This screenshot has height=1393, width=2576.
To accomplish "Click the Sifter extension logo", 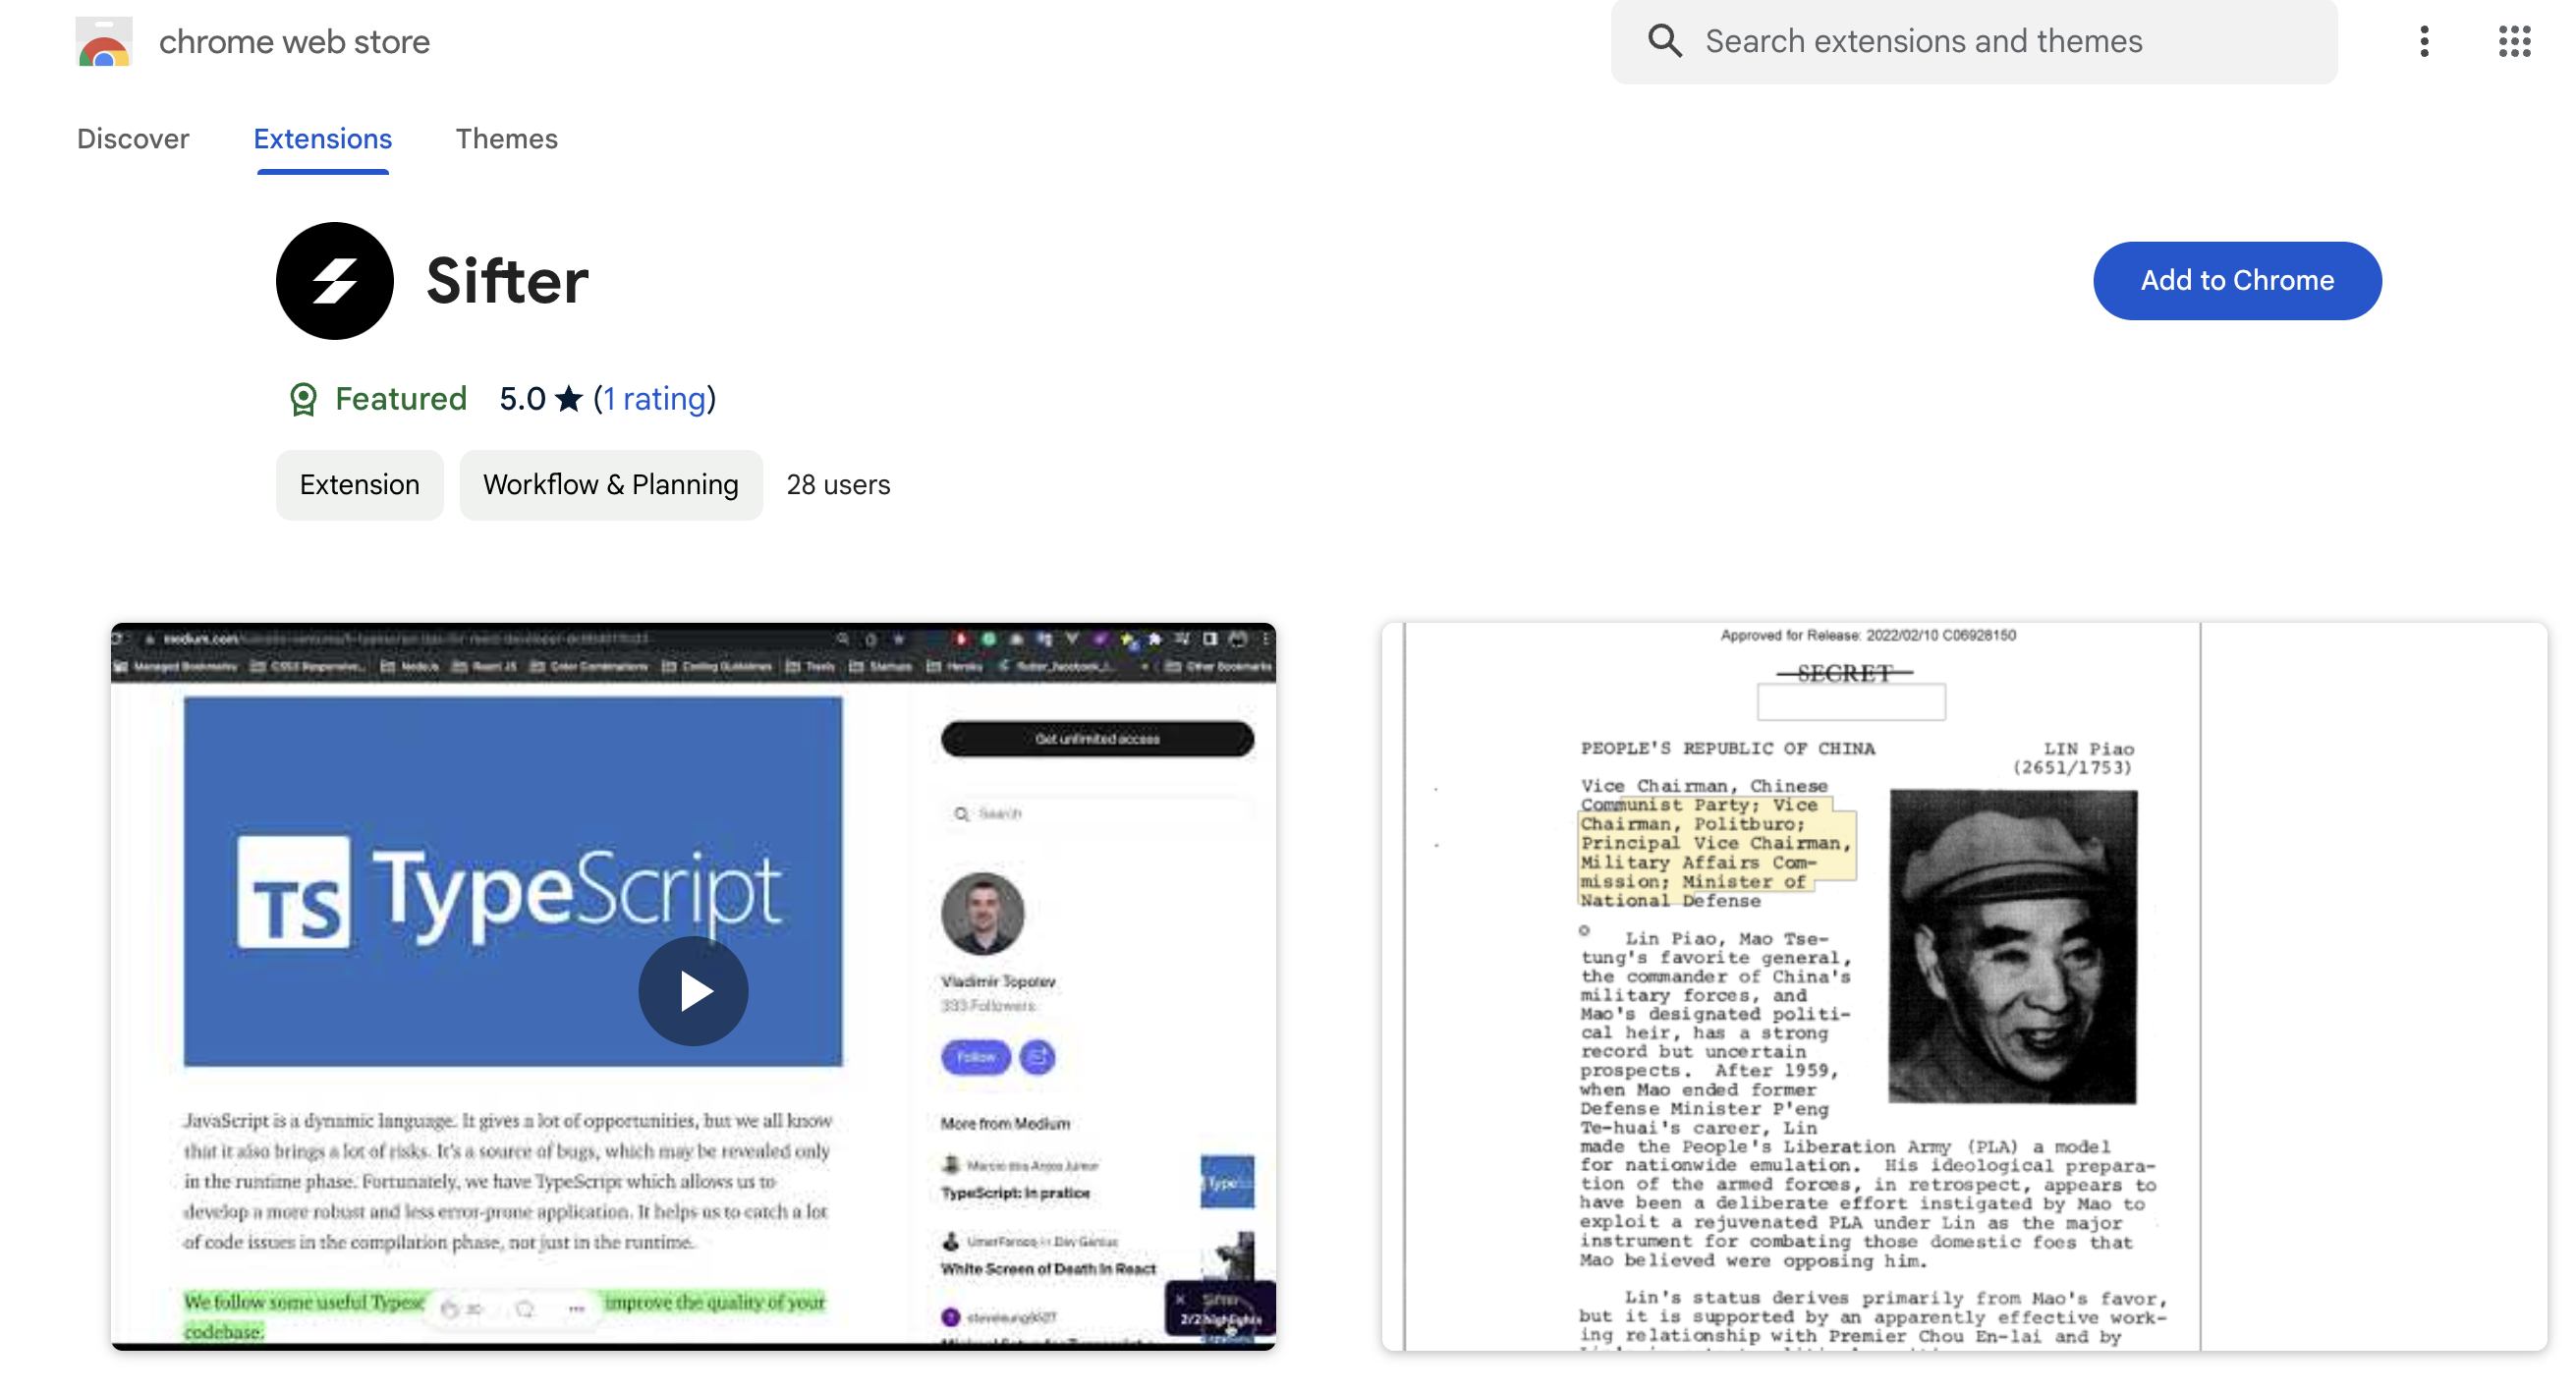I will pyautogui.click(x=334, y=281).
